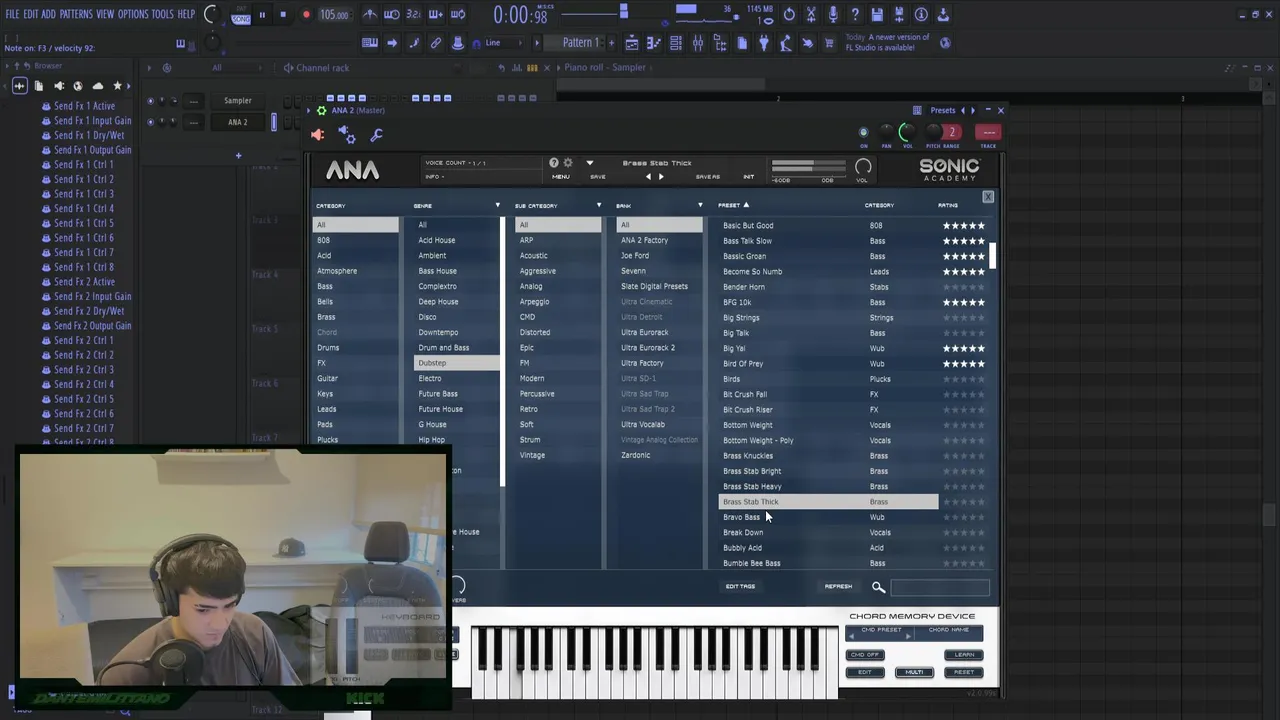1280x720 pixels.
Task: Go to next preset using Presets right arrow
Action: tap(973, 111)
